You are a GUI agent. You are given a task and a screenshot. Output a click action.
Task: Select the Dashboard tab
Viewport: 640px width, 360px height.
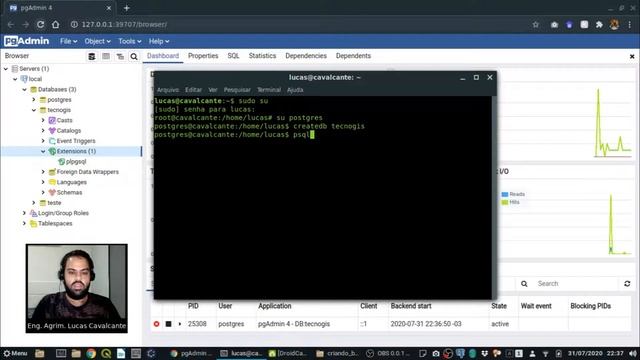tap(163, 56)
